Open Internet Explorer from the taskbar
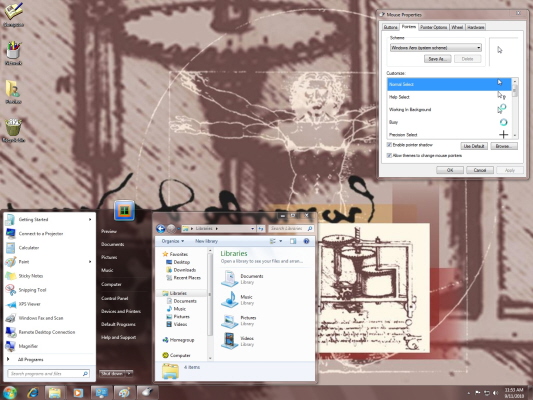 pyautogui.click(x=33, y=393)
